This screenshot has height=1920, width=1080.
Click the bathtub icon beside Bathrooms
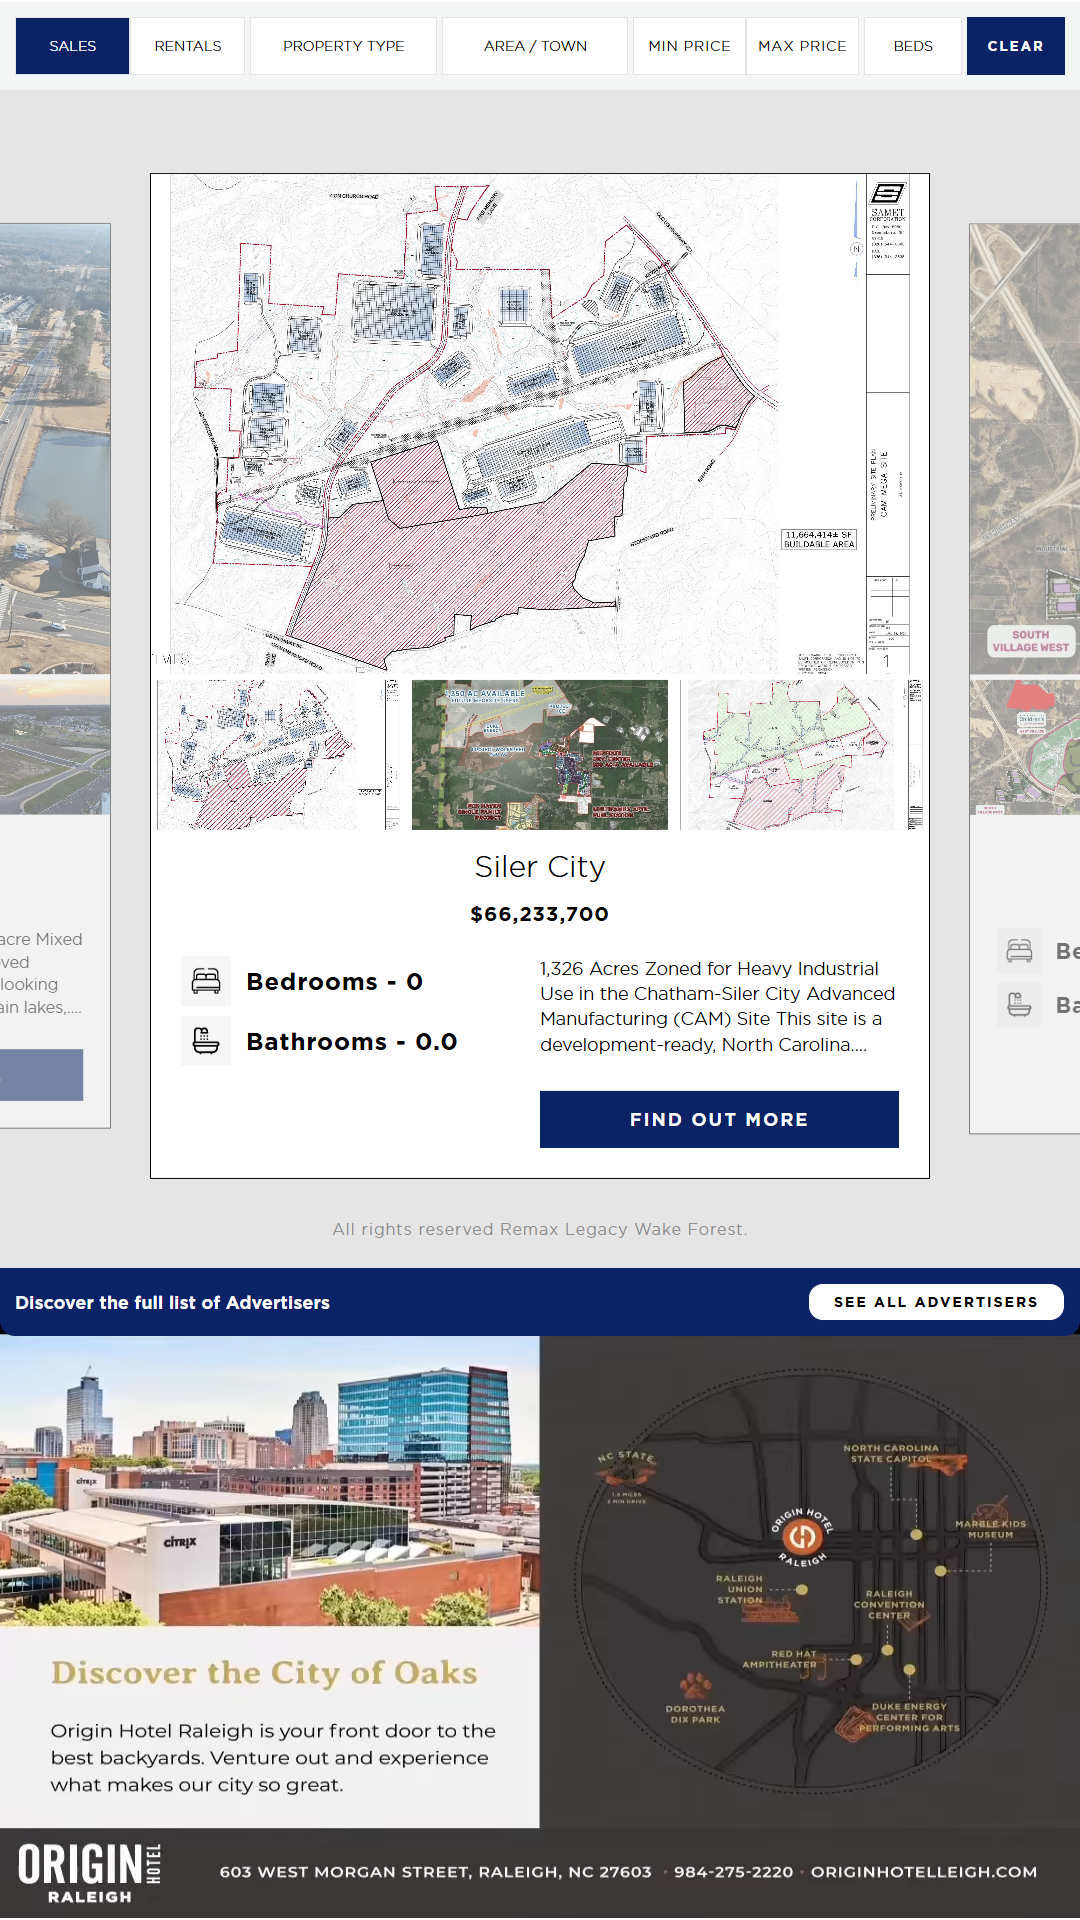[206, 1041]
